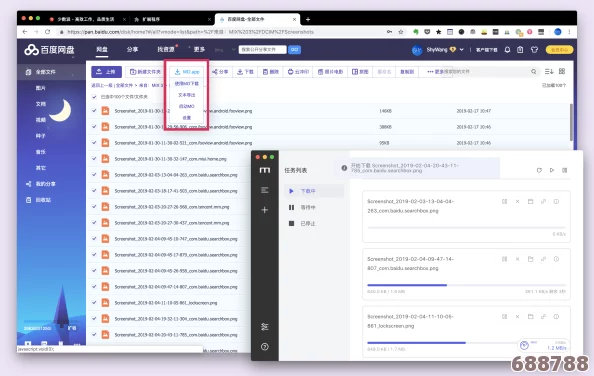This screenshot has height=376, width=594.
Task: Open info for the 13-04-04-263 task
Action: click(x=556, y=201)
